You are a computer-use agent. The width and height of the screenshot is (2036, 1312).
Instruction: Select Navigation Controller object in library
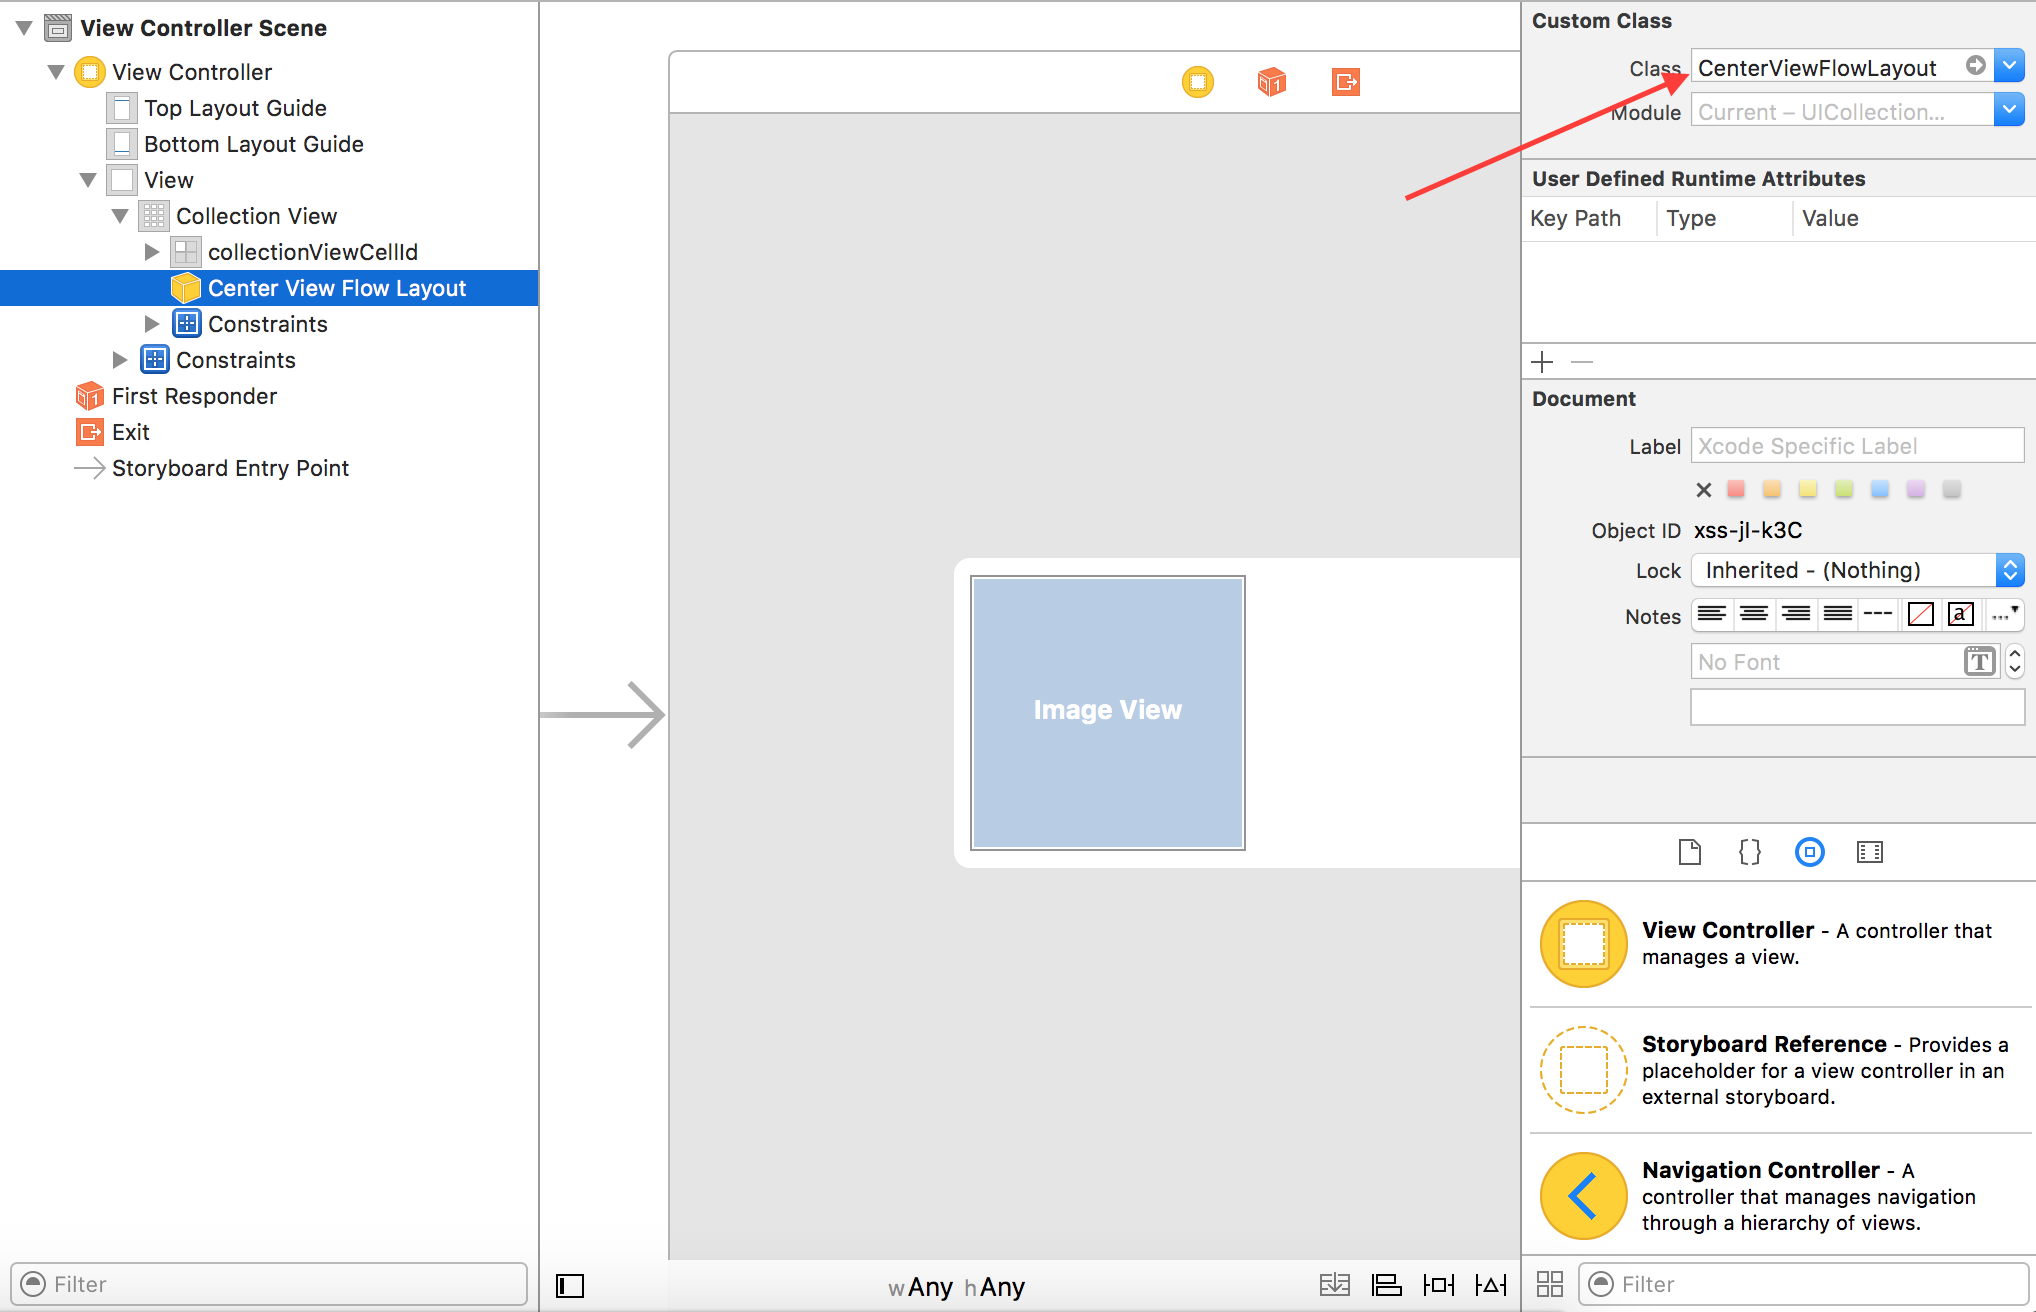(x=1780, y=1196)
